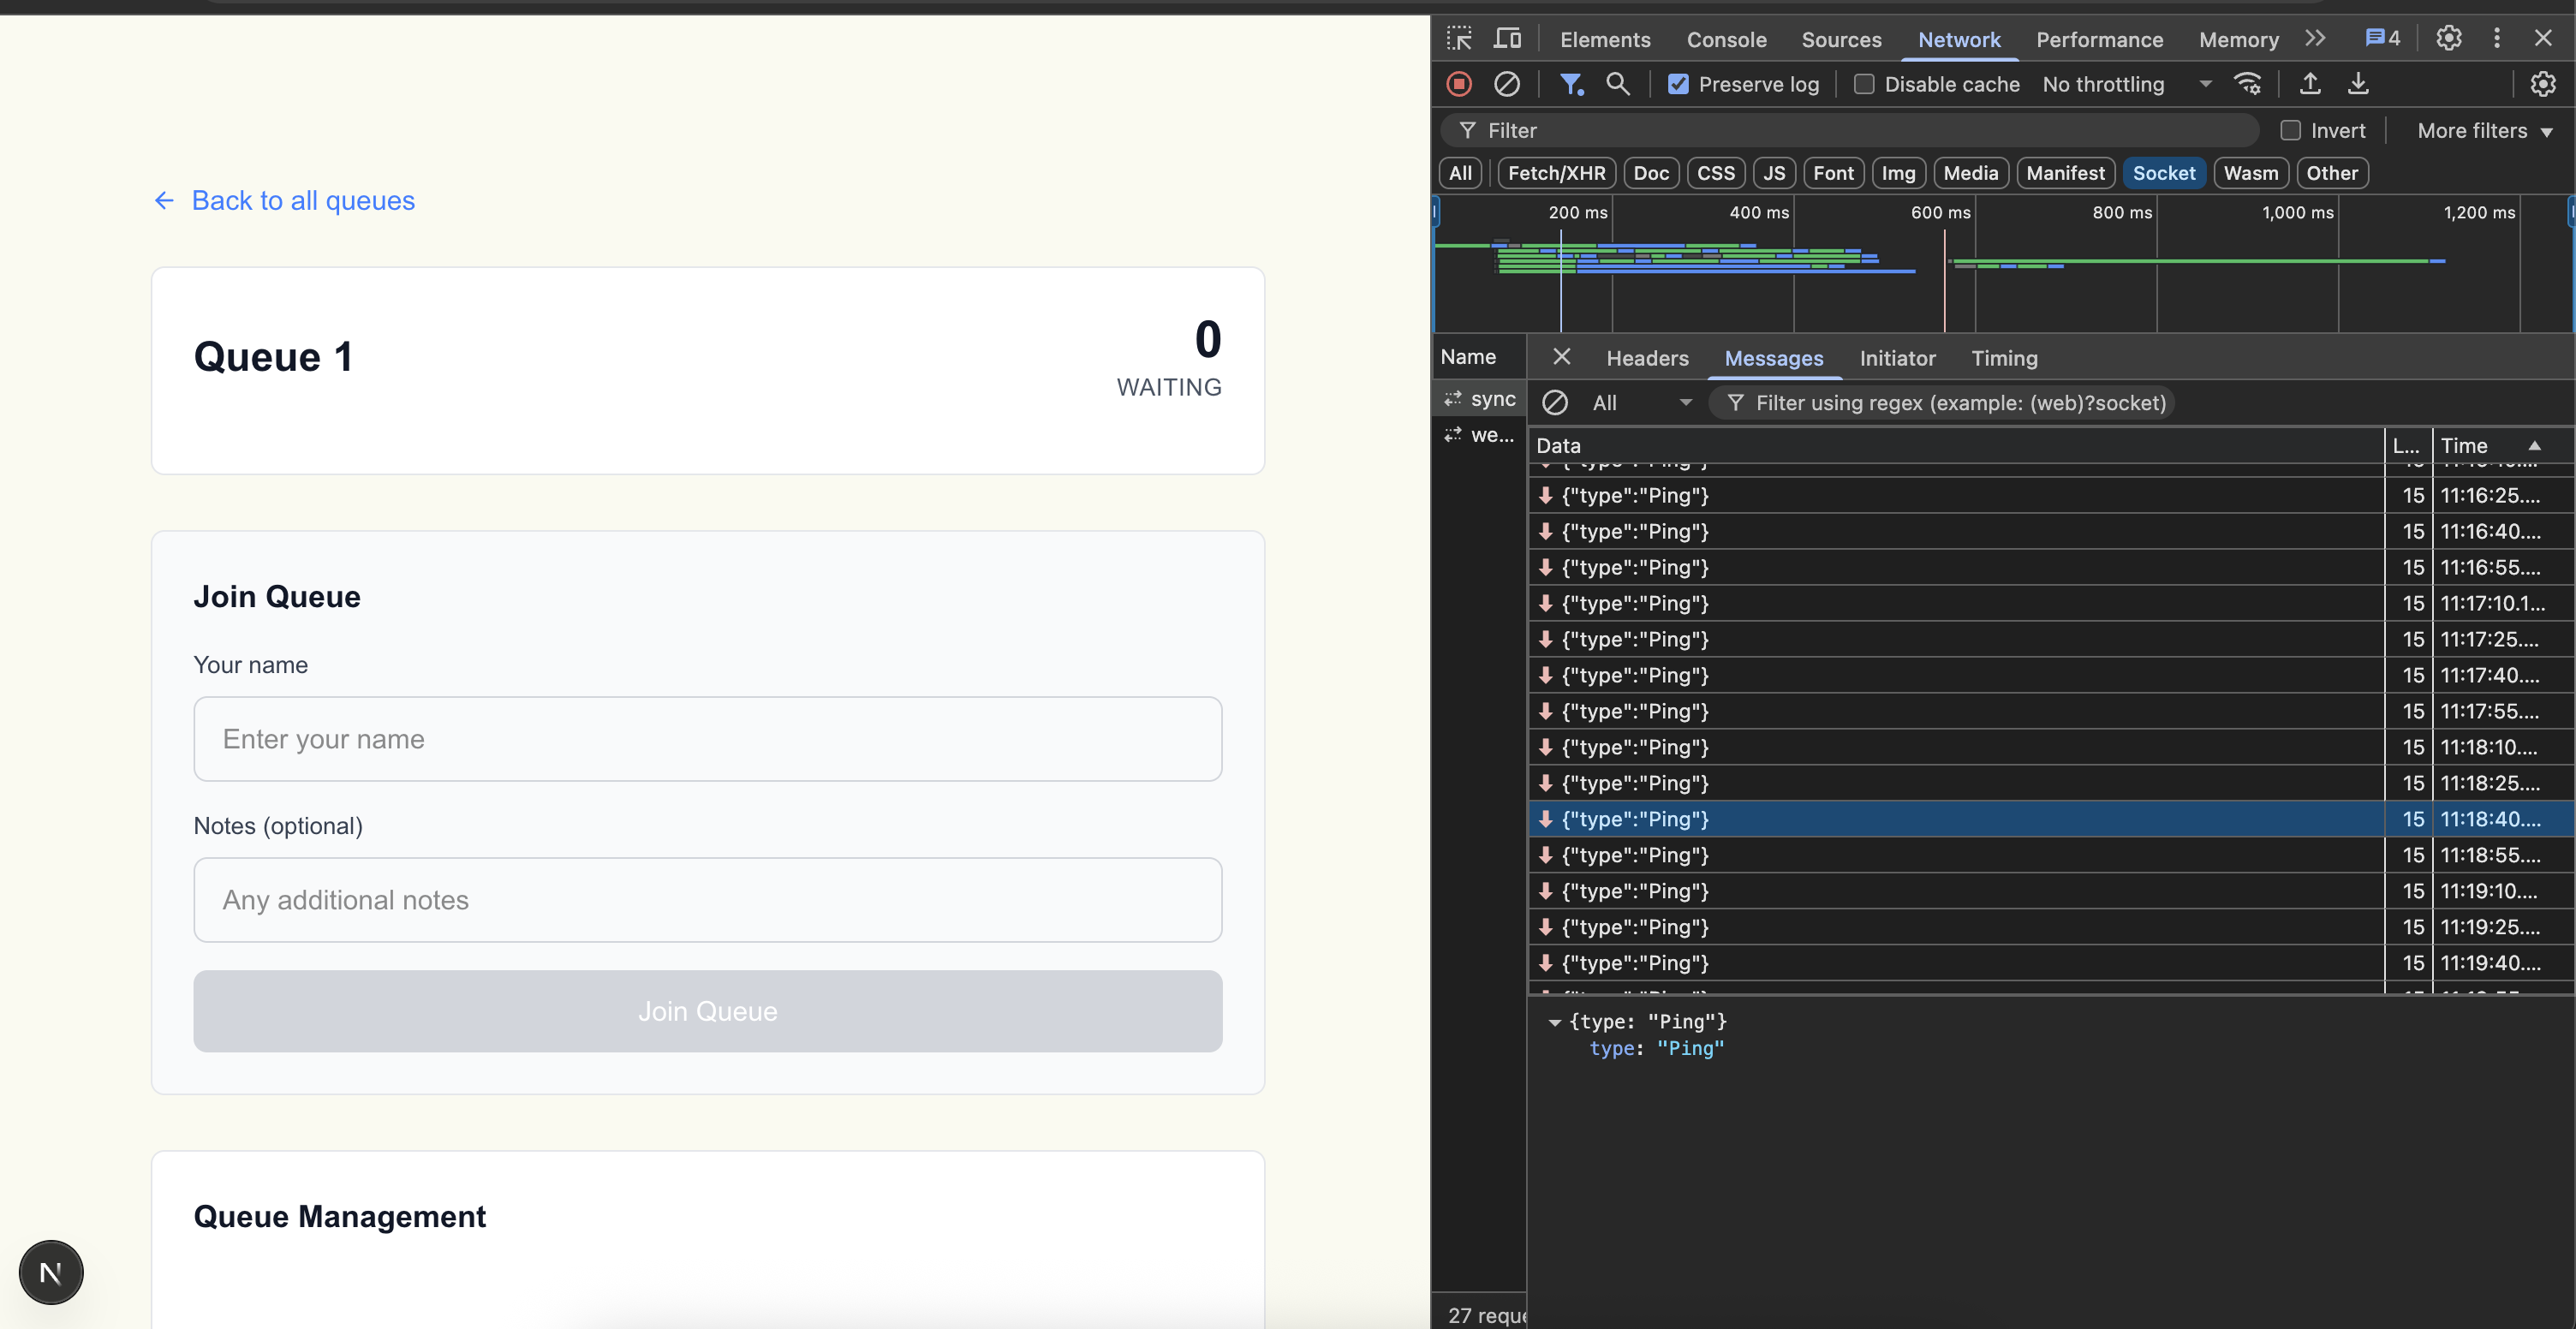Focus the network Filter text box

1849,131
